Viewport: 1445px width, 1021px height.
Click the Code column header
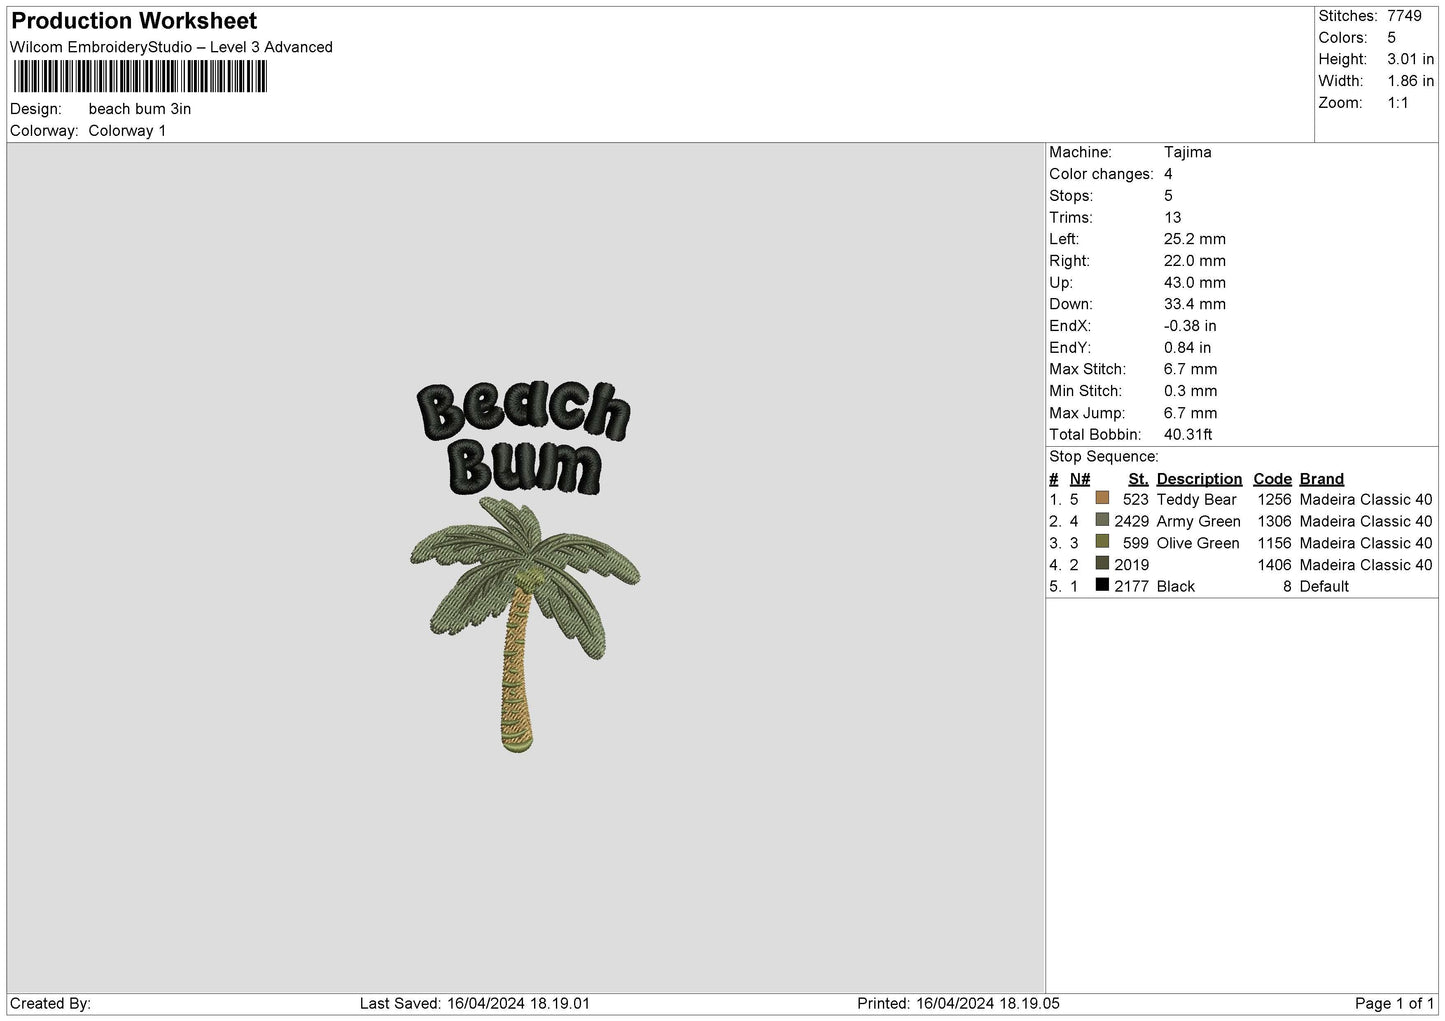point(1272,479)
